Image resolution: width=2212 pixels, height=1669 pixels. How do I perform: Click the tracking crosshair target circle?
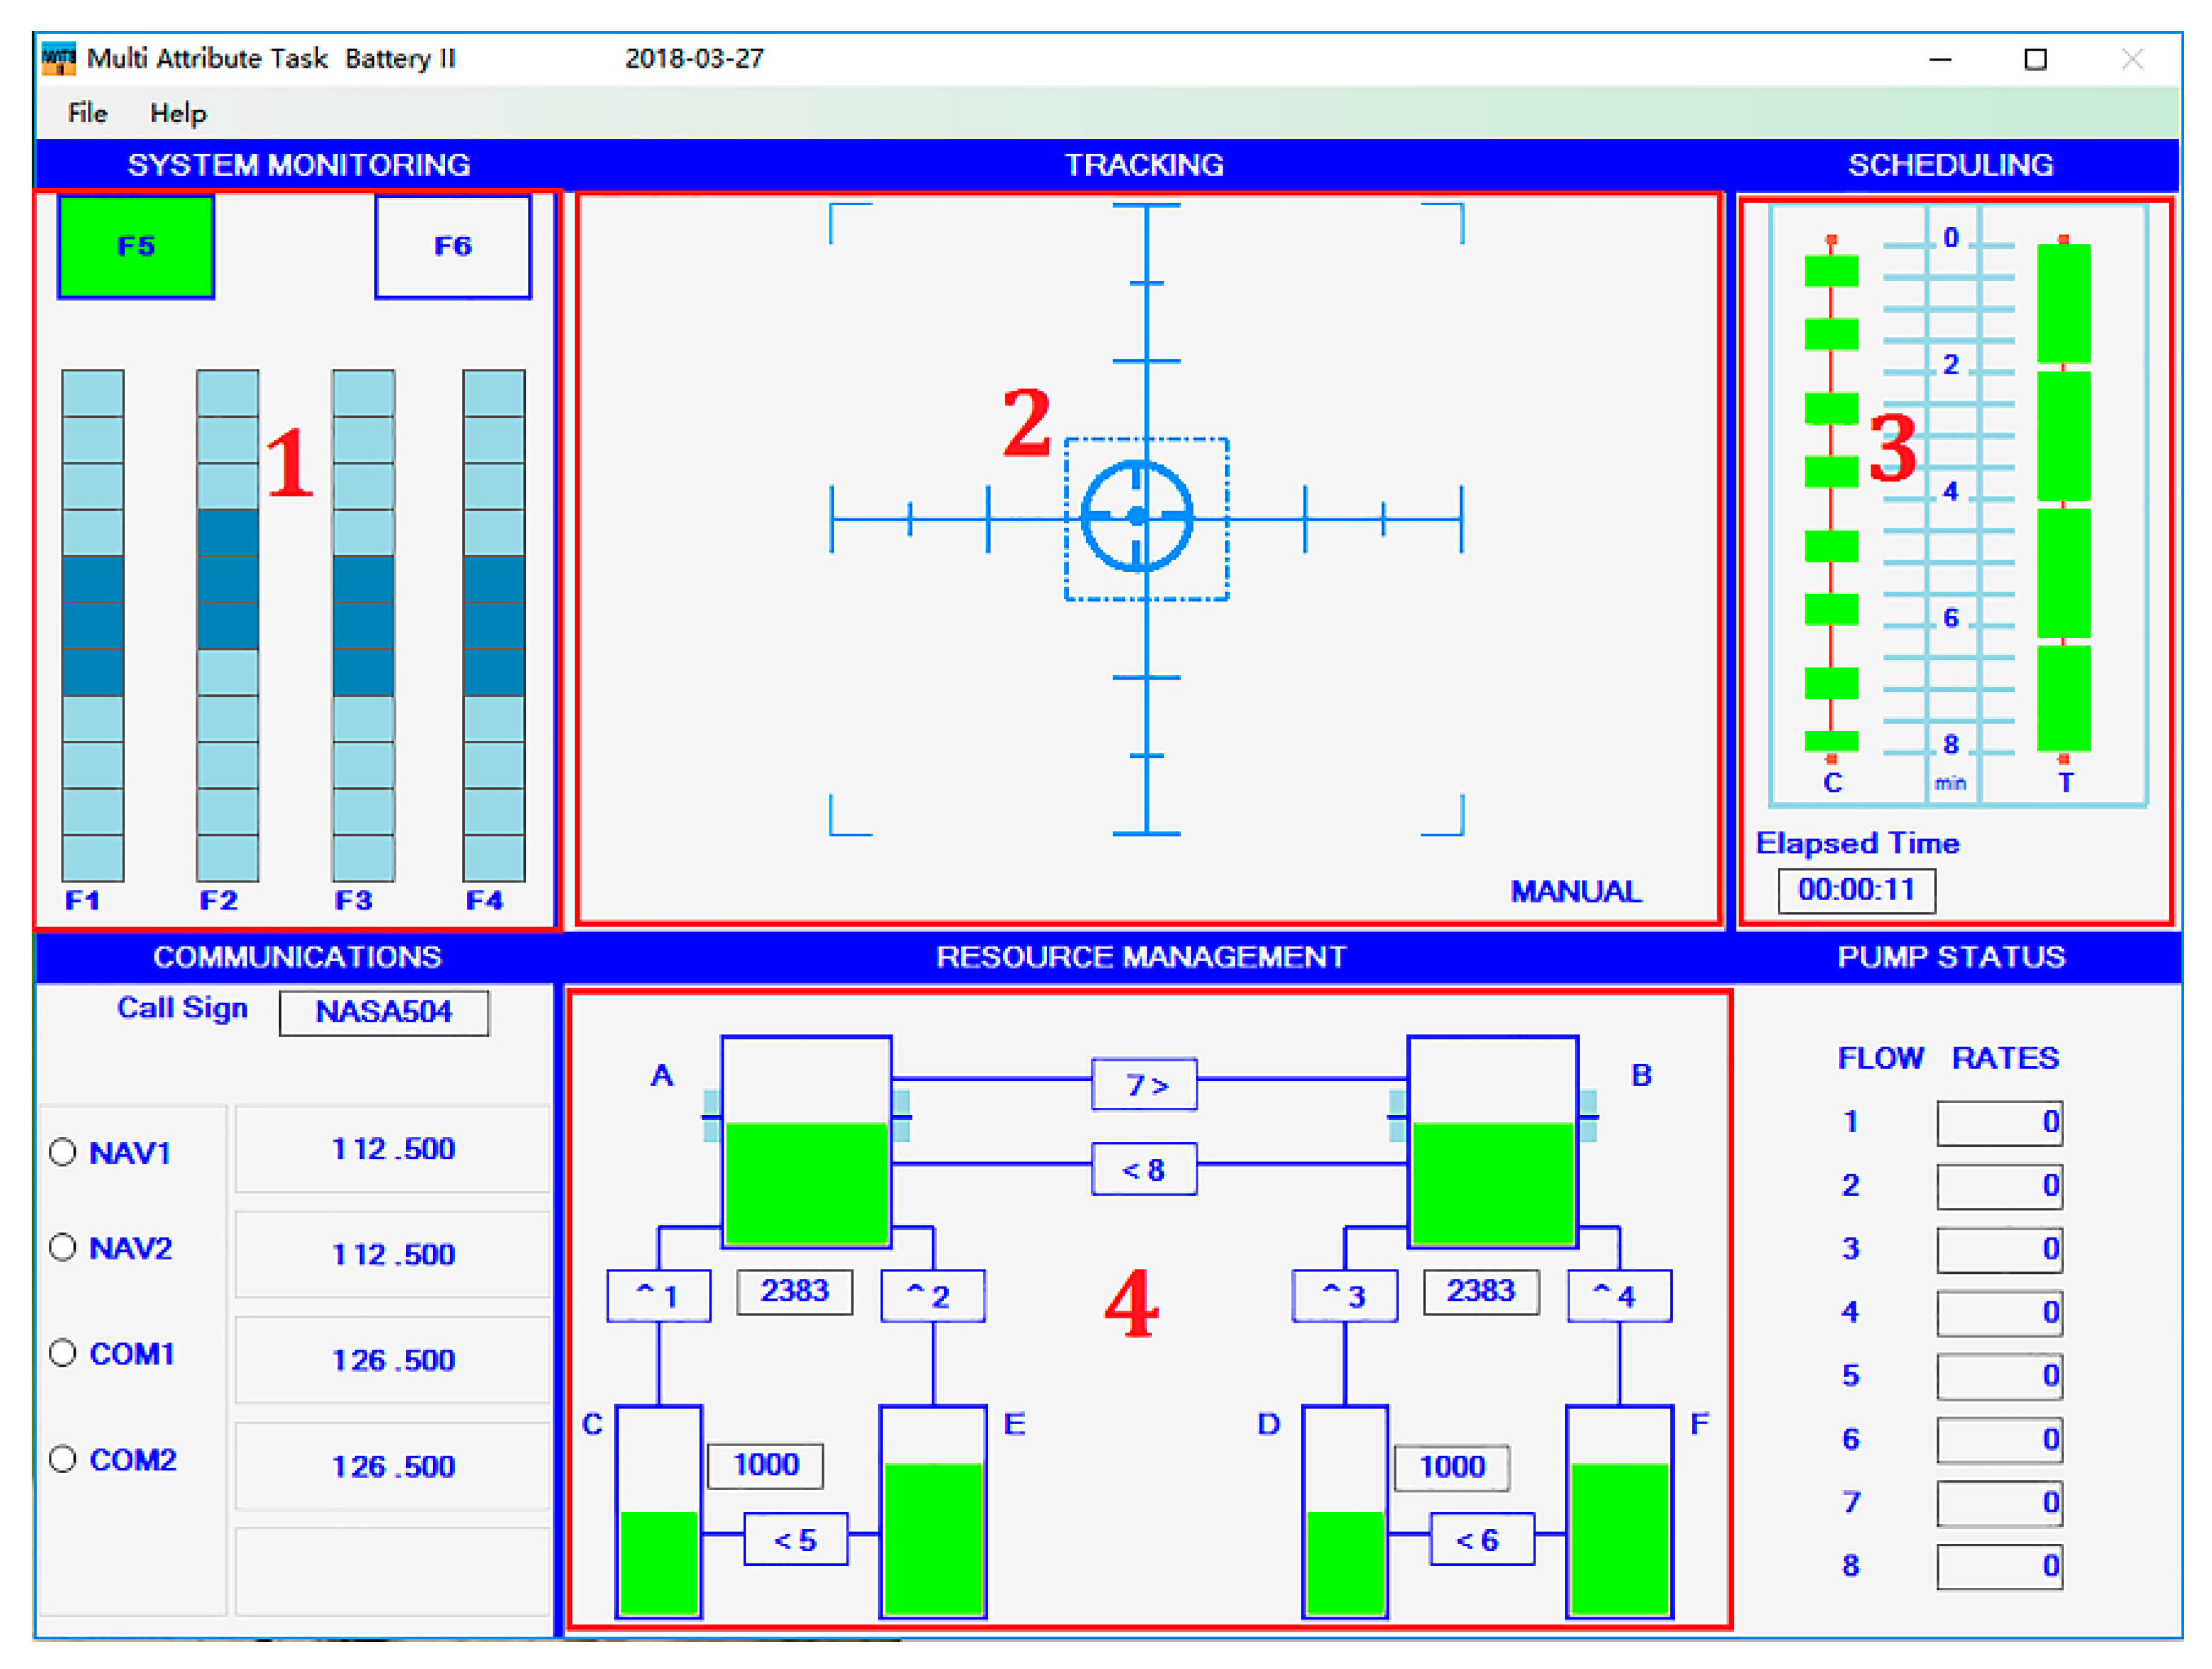[1136, 516]
